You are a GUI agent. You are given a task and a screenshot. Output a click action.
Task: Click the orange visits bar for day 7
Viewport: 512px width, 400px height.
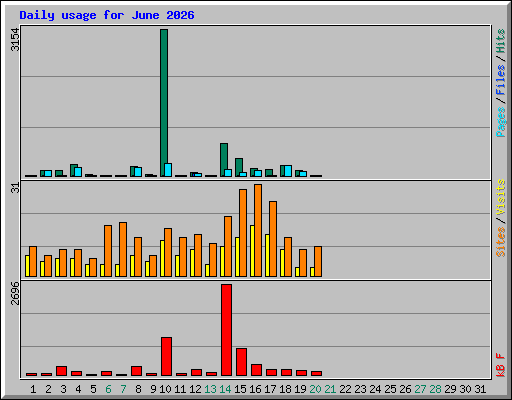tap(123, 249)
